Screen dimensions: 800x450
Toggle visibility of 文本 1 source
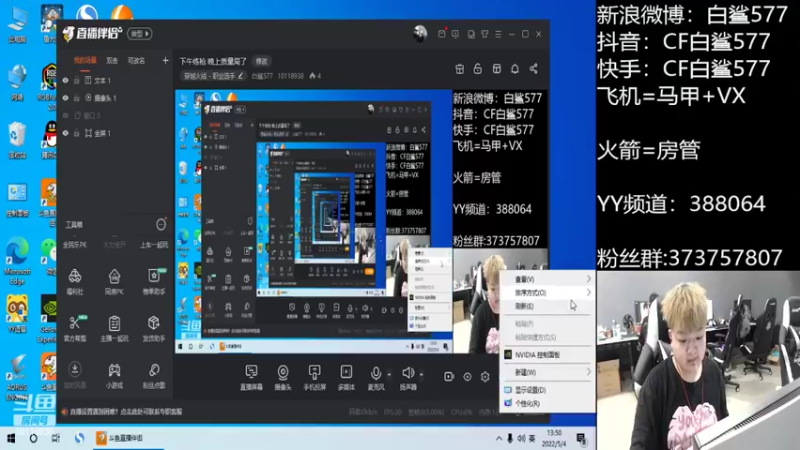coord(65,81)
